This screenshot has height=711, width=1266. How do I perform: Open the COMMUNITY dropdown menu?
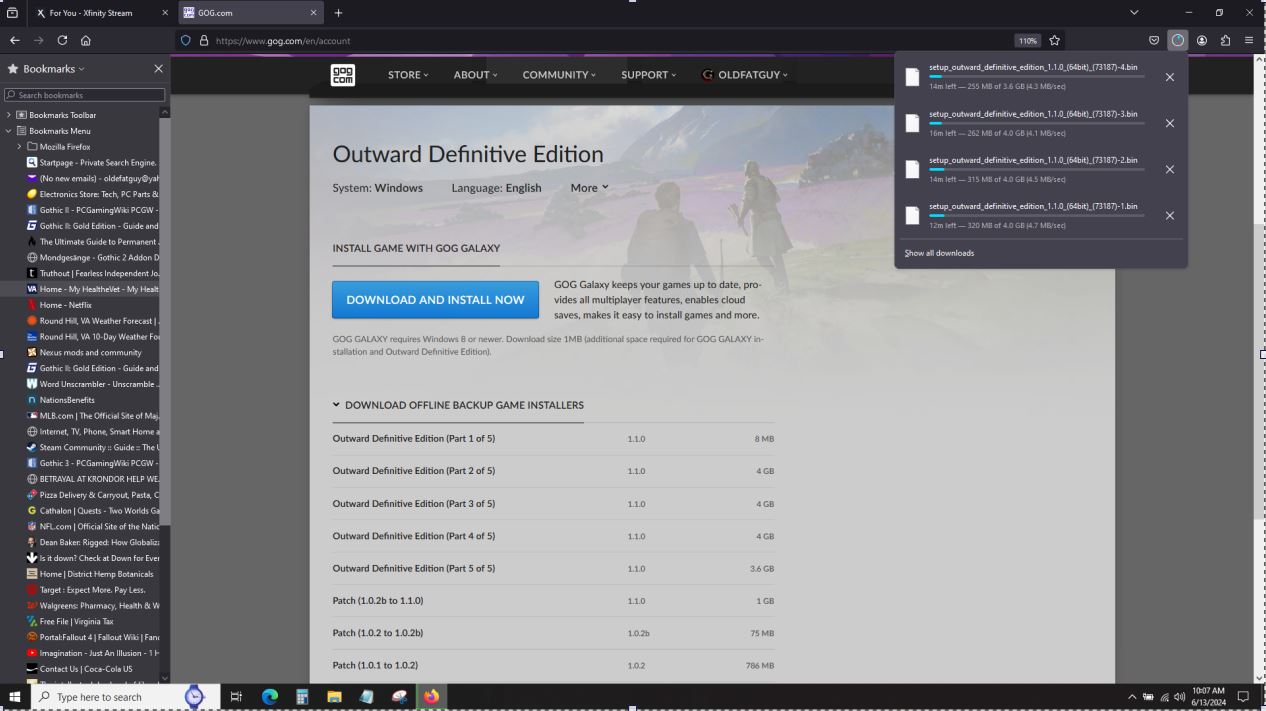tap(559, 75)
